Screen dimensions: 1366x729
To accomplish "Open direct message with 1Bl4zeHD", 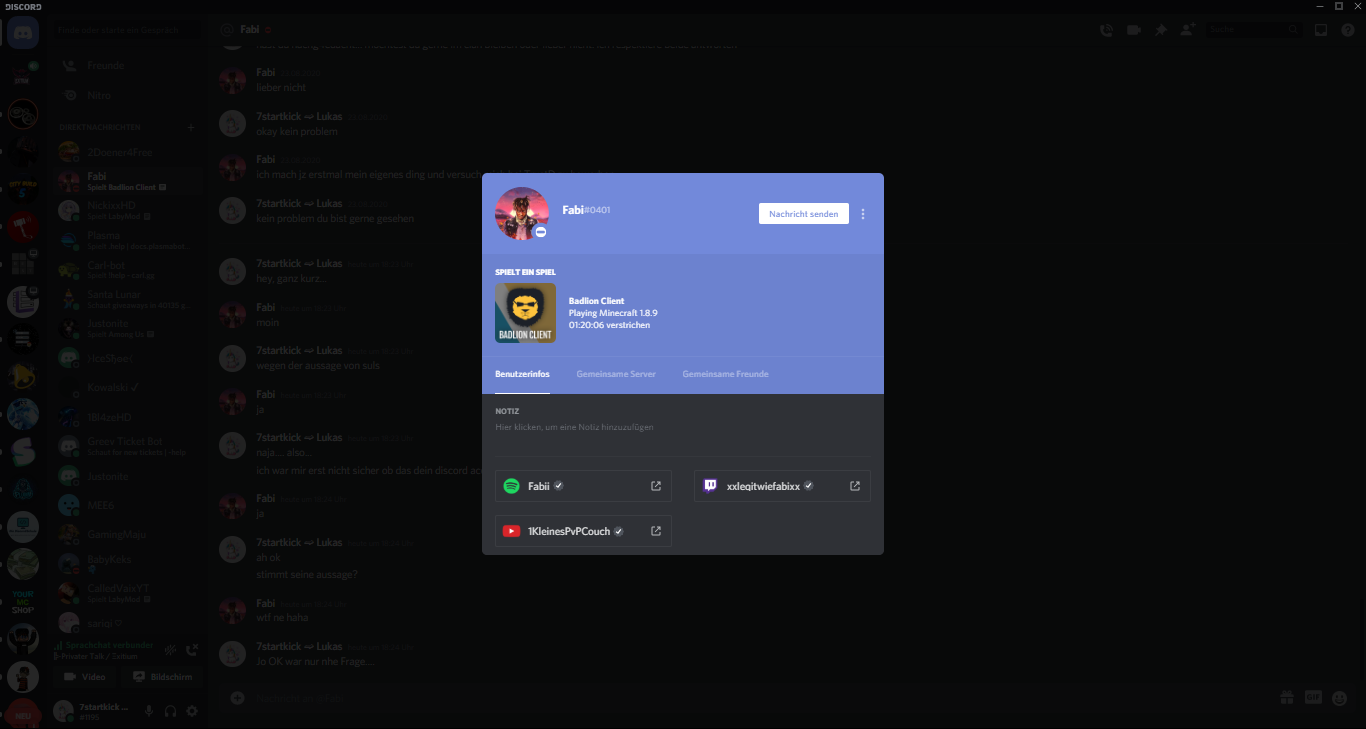I will [x=130, y=417].
